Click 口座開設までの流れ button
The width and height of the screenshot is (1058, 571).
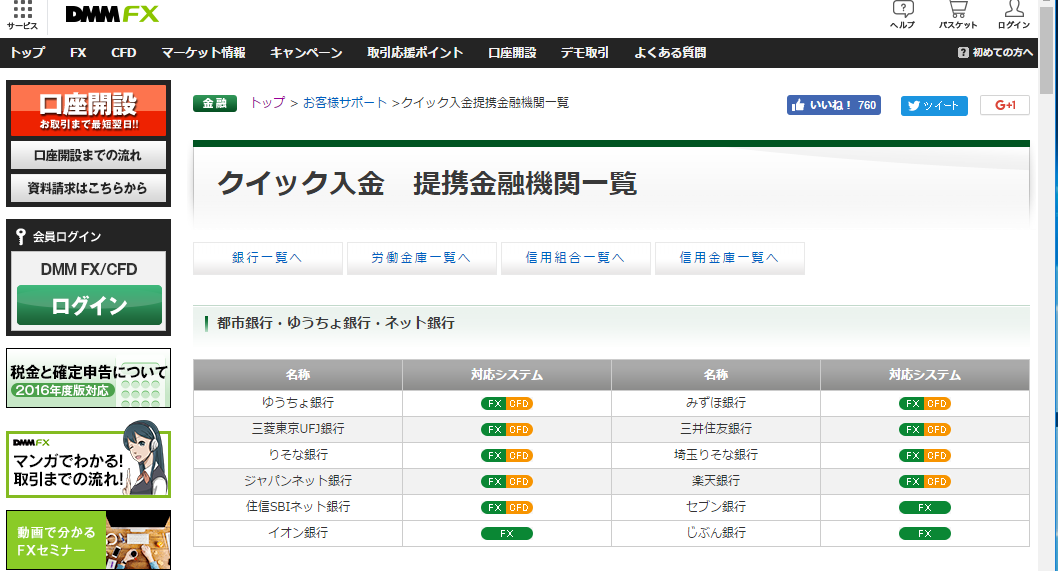point(88,155)
